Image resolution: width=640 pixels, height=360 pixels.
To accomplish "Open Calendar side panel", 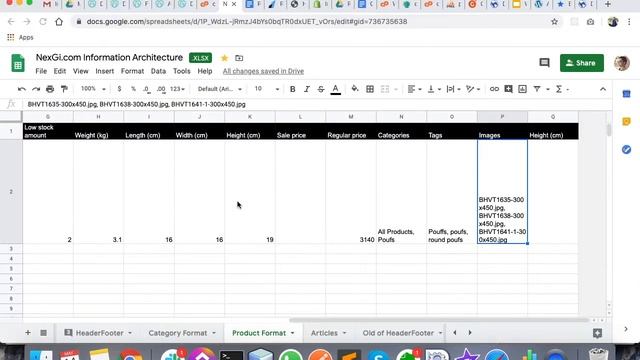I will 627,94.
